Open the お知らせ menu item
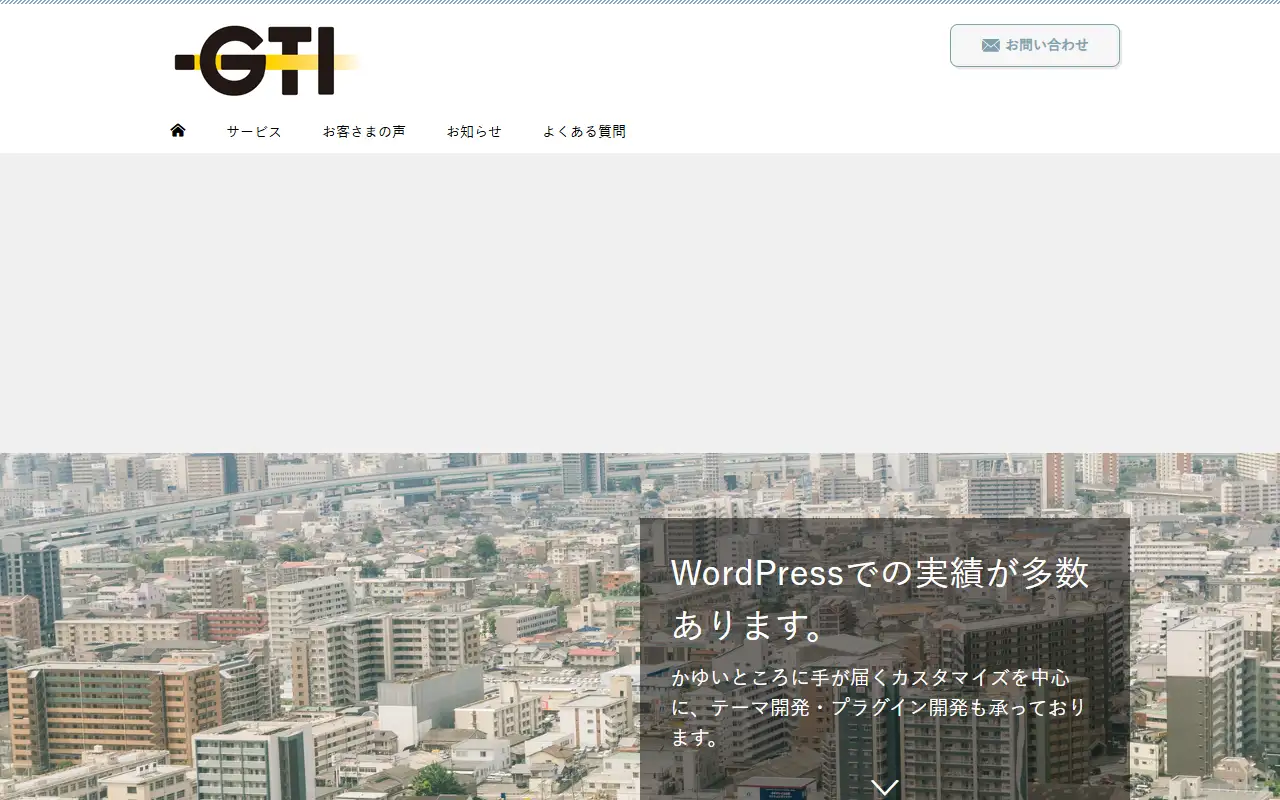Screen dimensions: 1280x800 474,131
